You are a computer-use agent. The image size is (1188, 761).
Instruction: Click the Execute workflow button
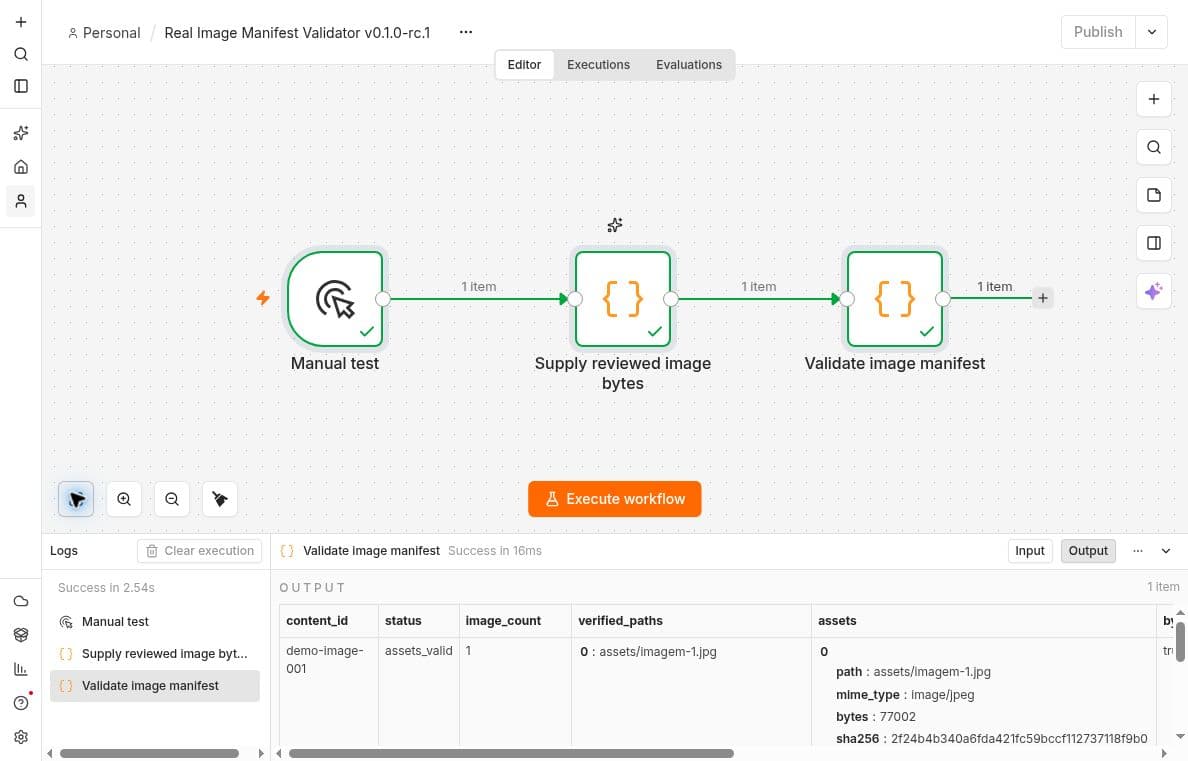click(614, 499)
